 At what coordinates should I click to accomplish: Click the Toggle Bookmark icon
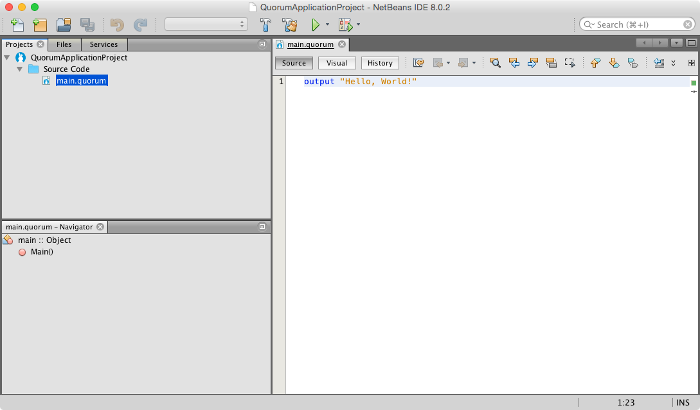click(x=633, y=63)
